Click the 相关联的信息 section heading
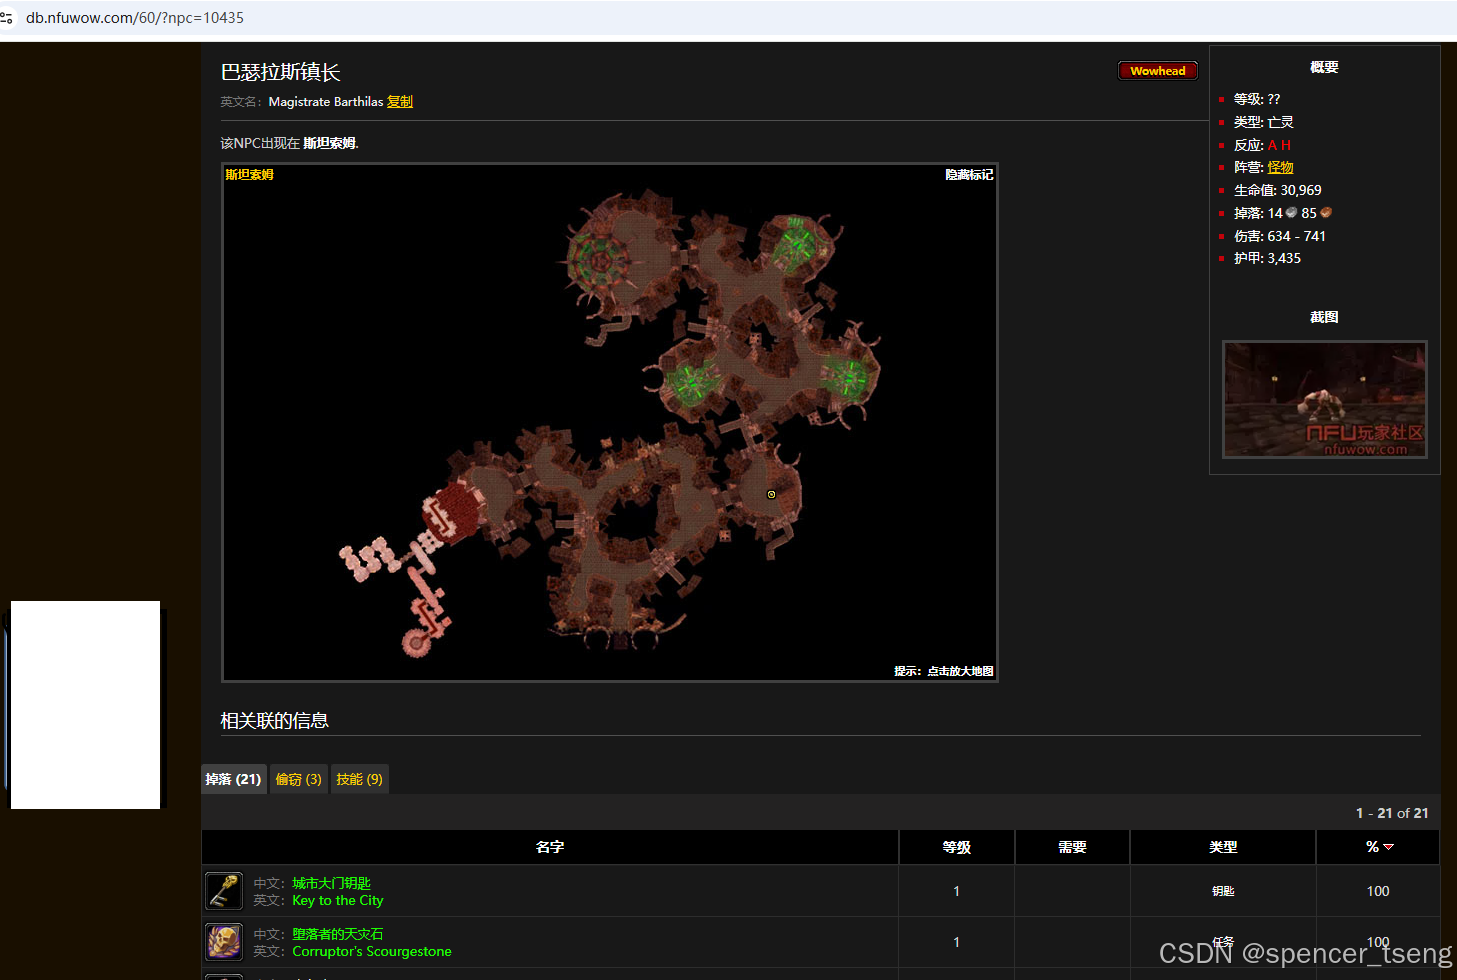Viewport: 1457px width, 980px height. click(x=275, y=720)
